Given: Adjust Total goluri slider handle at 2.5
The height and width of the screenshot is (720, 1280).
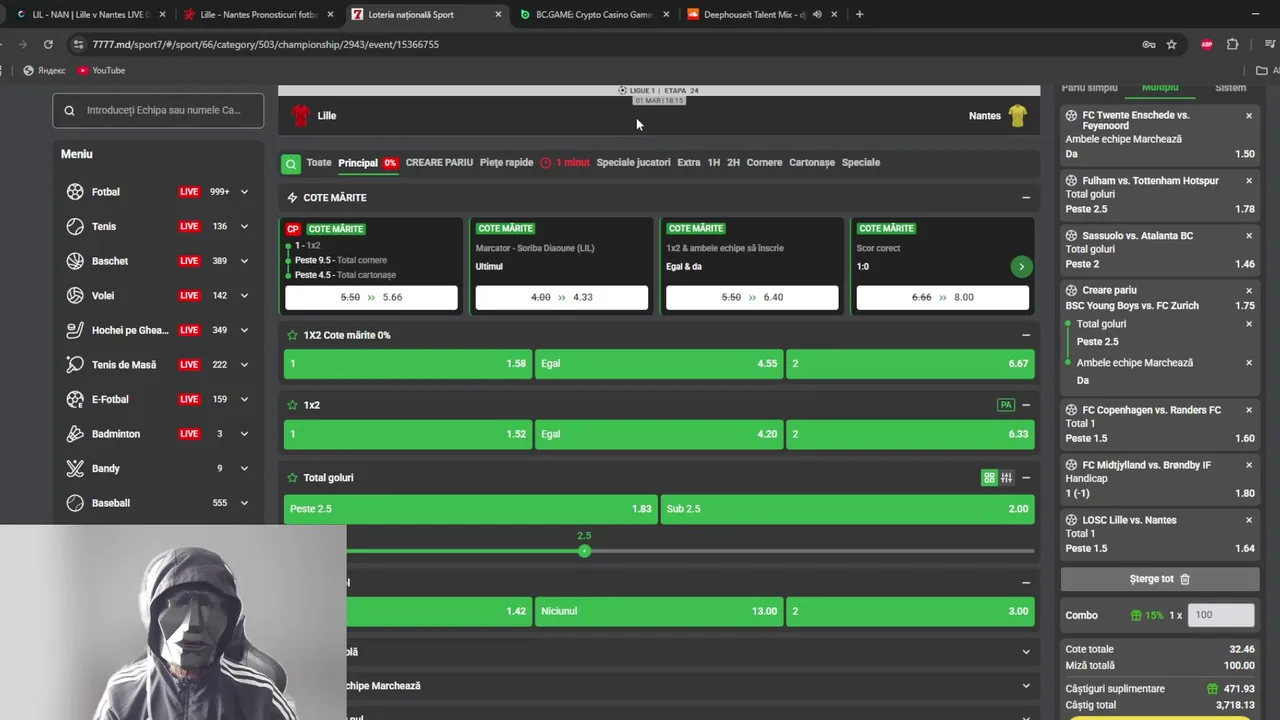Looking at the screenshot, I should click(584, 551).
